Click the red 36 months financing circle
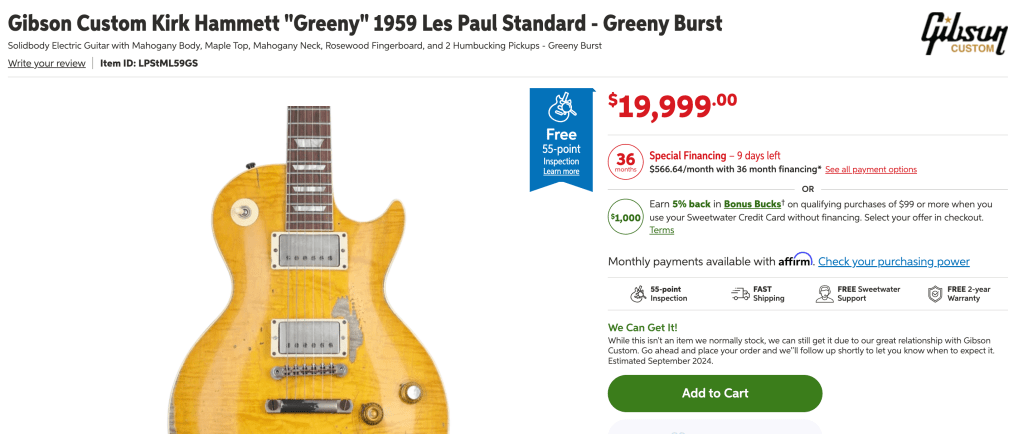Image resolution: width=1023 pixels, height=434 pixels. (x=625, y=162)
